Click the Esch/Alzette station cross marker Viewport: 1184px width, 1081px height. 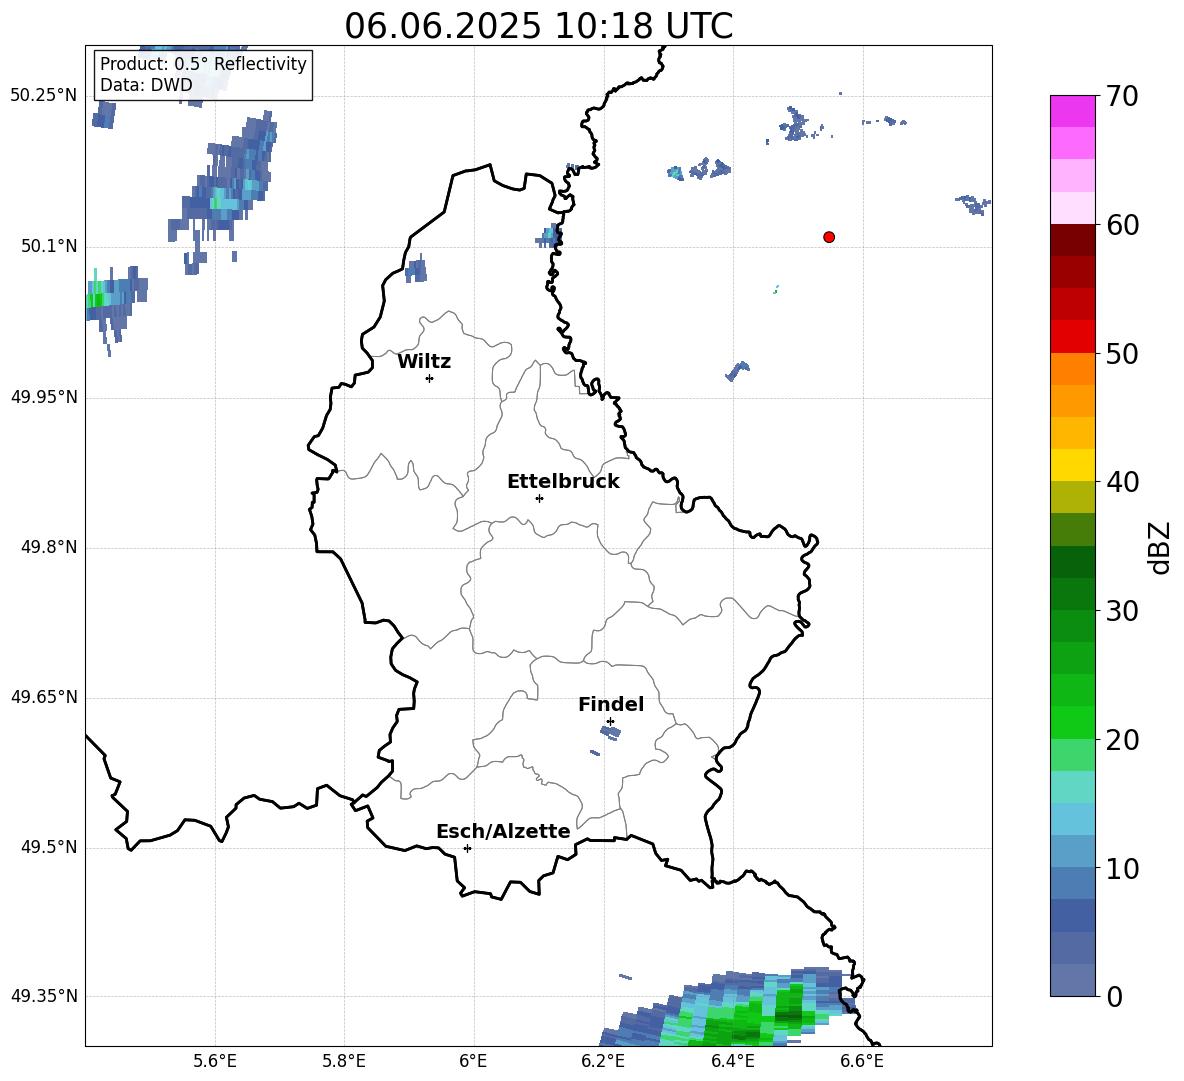point(467,848)
